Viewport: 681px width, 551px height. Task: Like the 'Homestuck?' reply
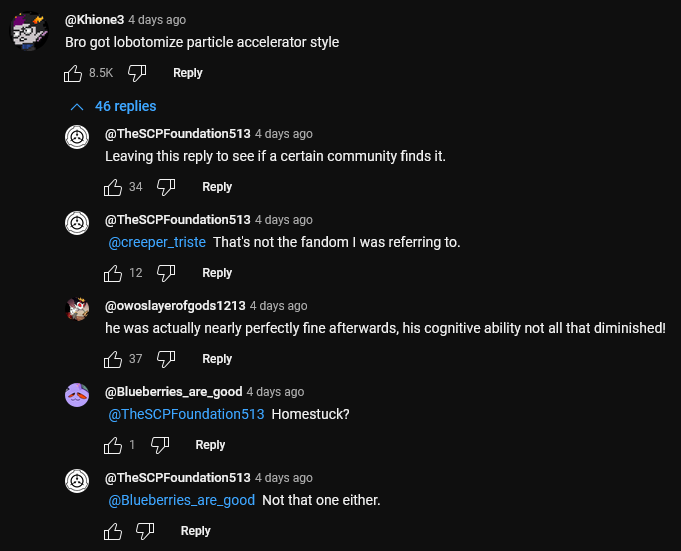click(x=113, y=445)
